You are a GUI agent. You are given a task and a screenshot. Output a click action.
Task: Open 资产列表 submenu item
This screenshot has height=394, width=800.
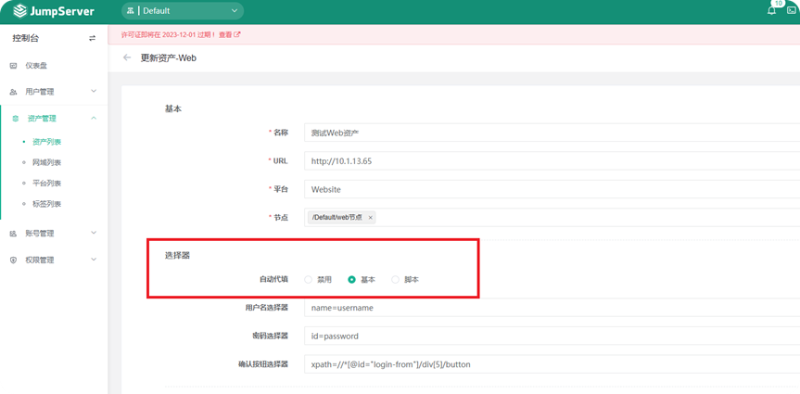[x=46, y=142]
